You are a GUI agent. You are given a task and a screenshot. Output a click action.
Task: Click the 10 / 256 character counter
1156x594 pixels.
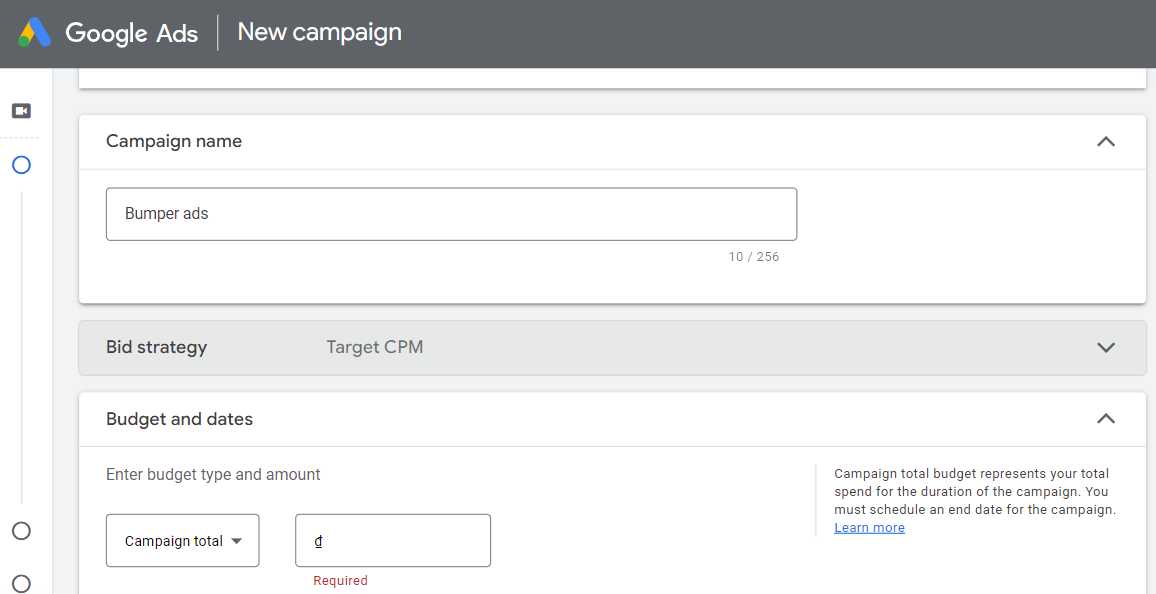[x=753, y=257]
